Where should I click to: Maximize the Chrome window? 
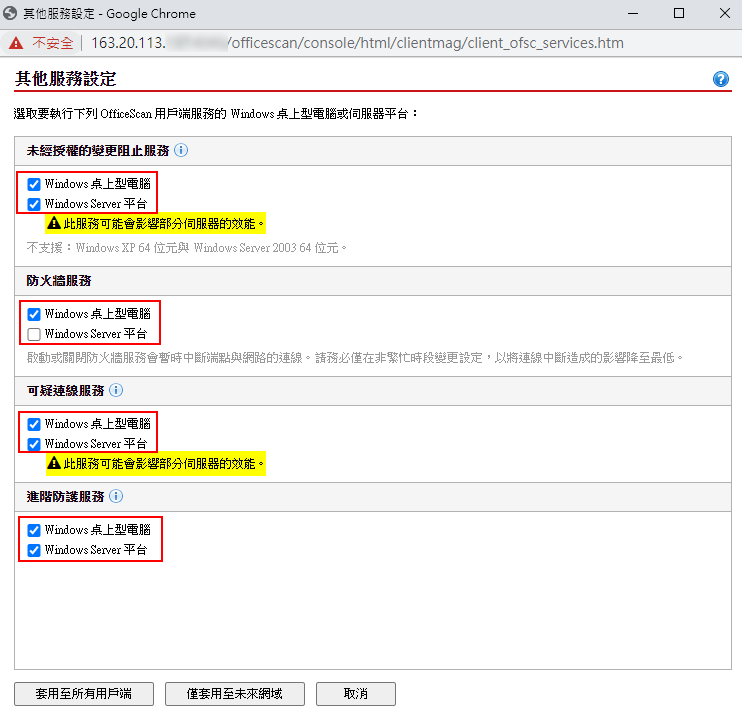click(x=679, y=13)
